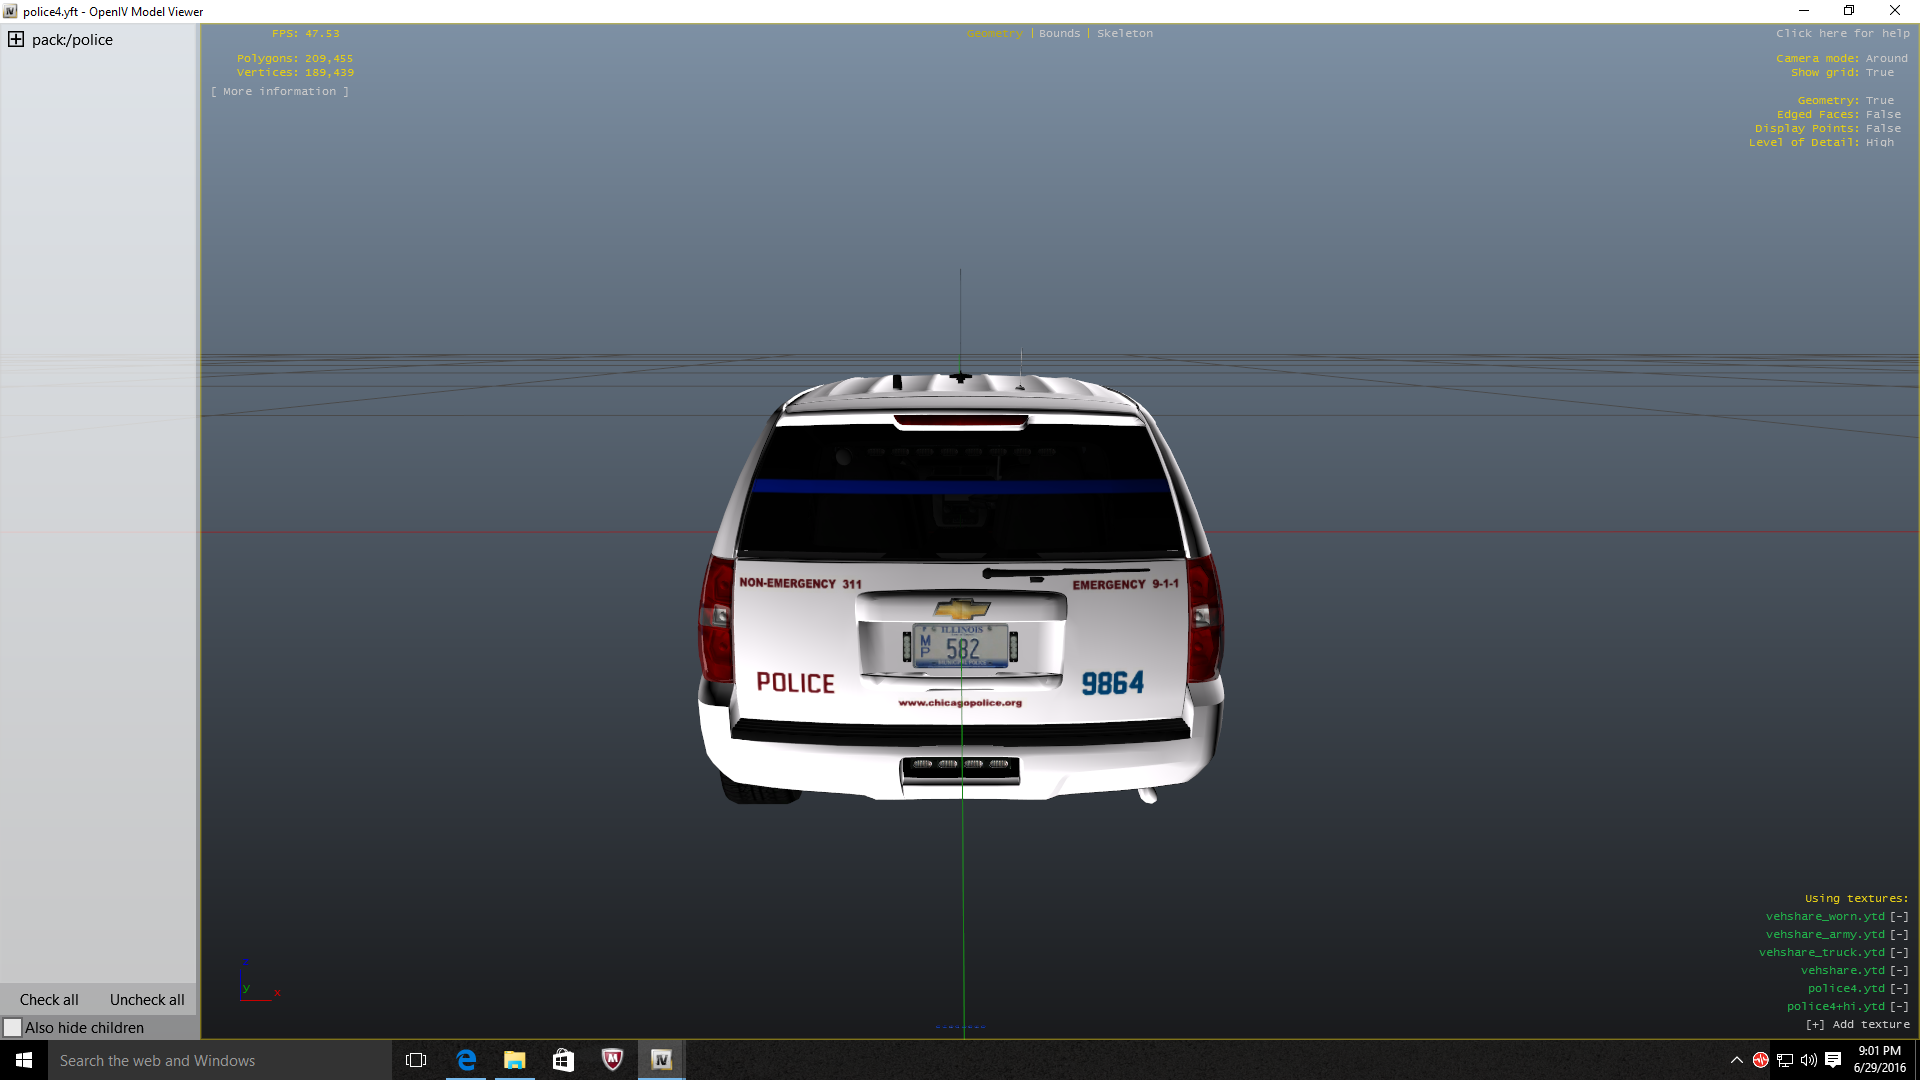Click Uncheck all button
The width and height of the screenshot is (1920, 1080).
tap(147, 1000)
